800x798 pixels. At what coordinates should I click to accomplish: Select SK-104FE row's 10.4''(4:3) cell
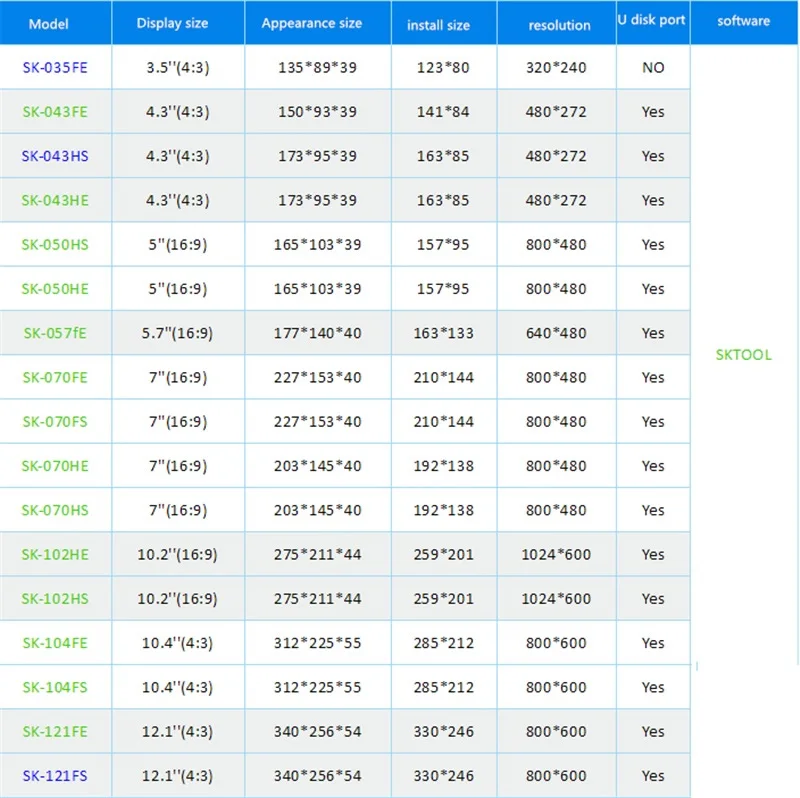[x=177, y=643]
